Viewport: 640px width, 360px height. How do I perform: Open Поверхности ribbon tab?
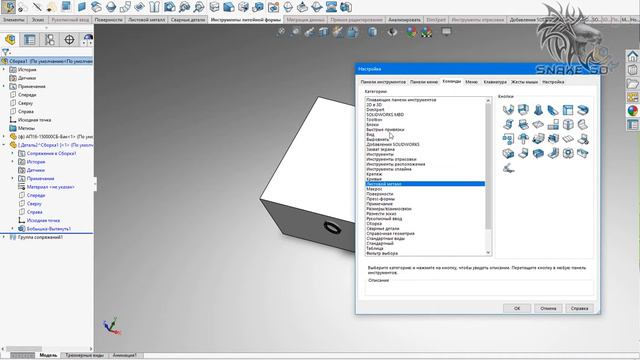[108, 20]
